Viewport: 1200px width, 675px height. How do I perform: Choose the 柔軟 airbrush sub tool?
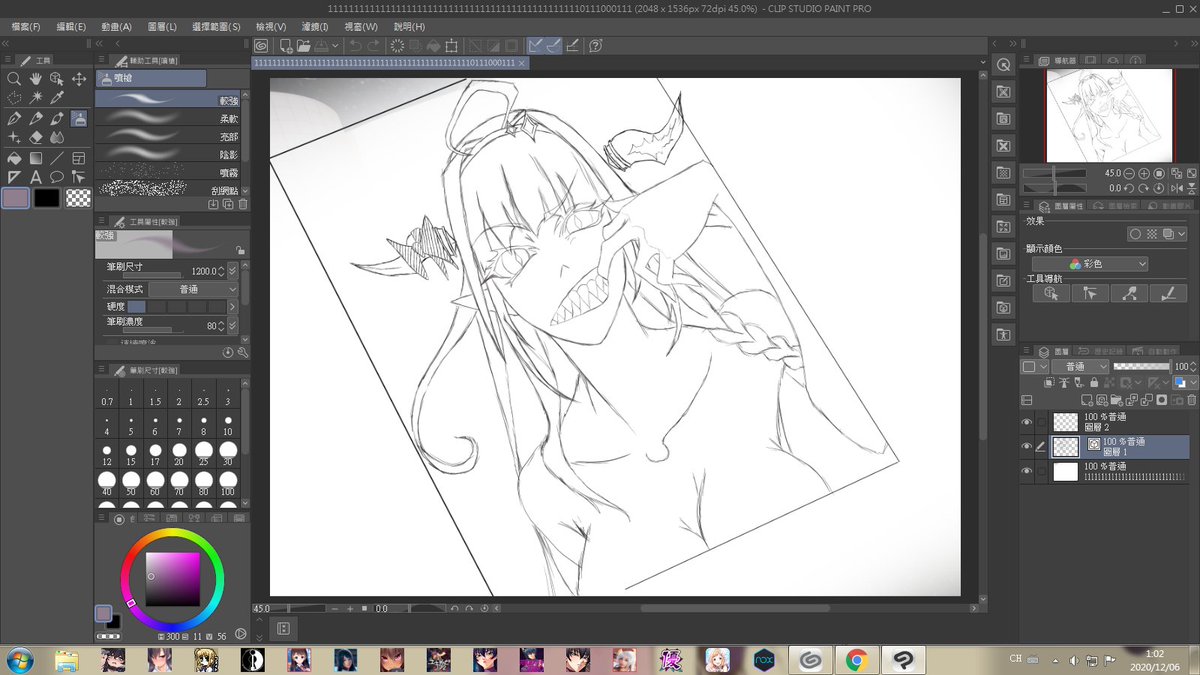pos(168,117)
